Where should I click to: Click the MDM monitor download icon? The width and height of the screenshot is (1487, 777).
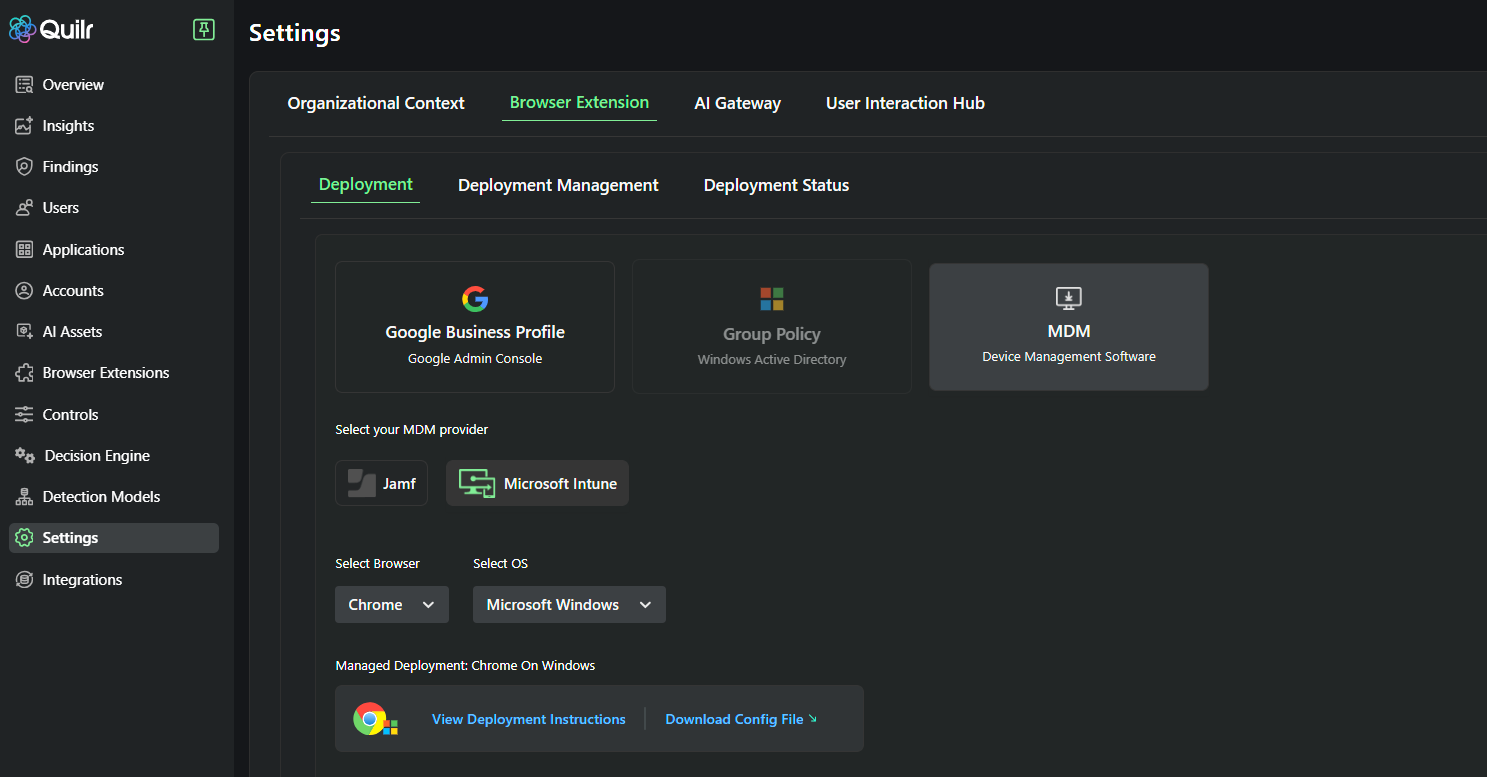1069,298
